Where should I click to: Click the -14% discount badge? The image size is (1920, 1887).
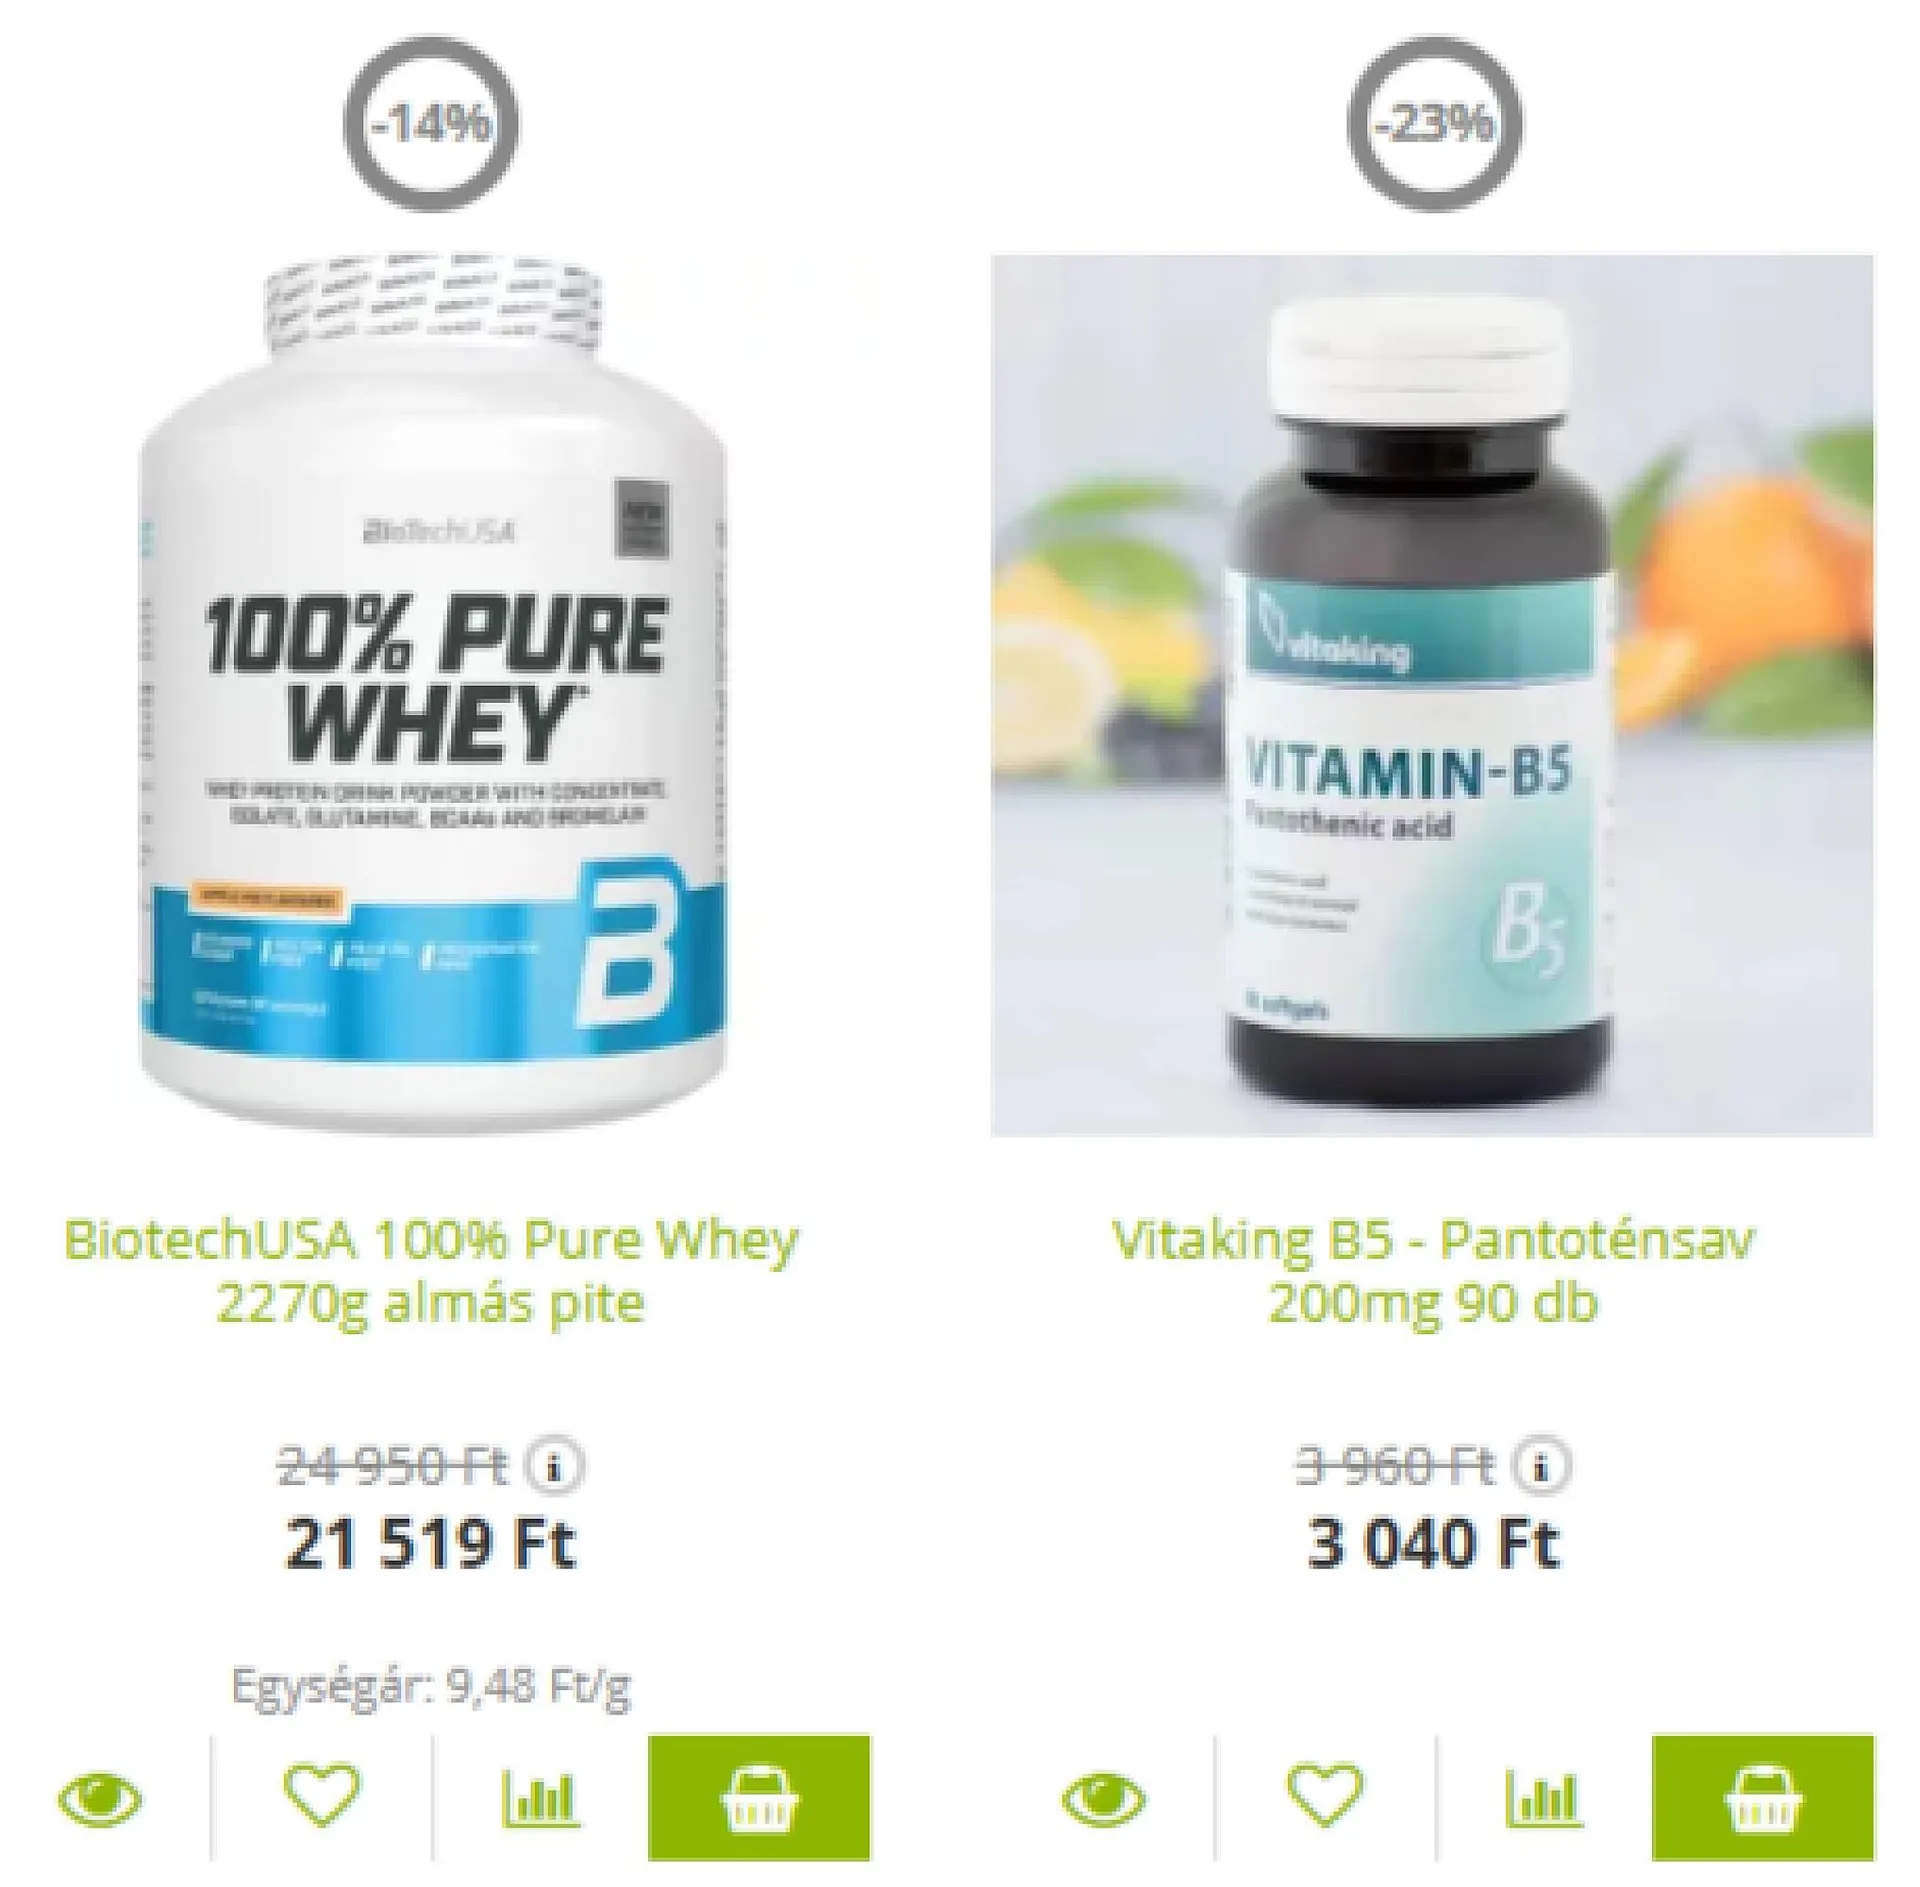[432, 125]
